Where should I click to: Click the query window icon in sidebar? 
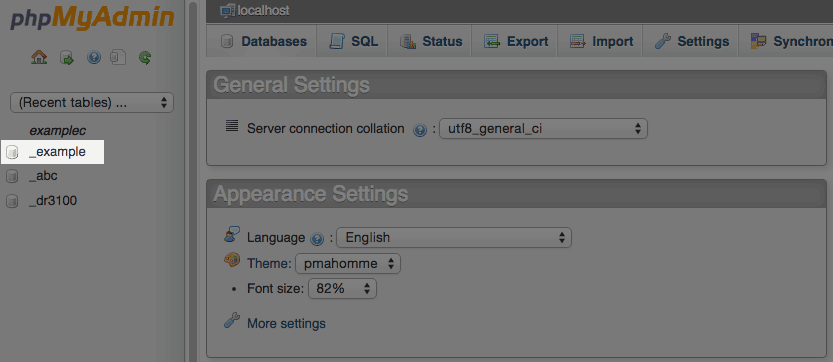(118, 57)
